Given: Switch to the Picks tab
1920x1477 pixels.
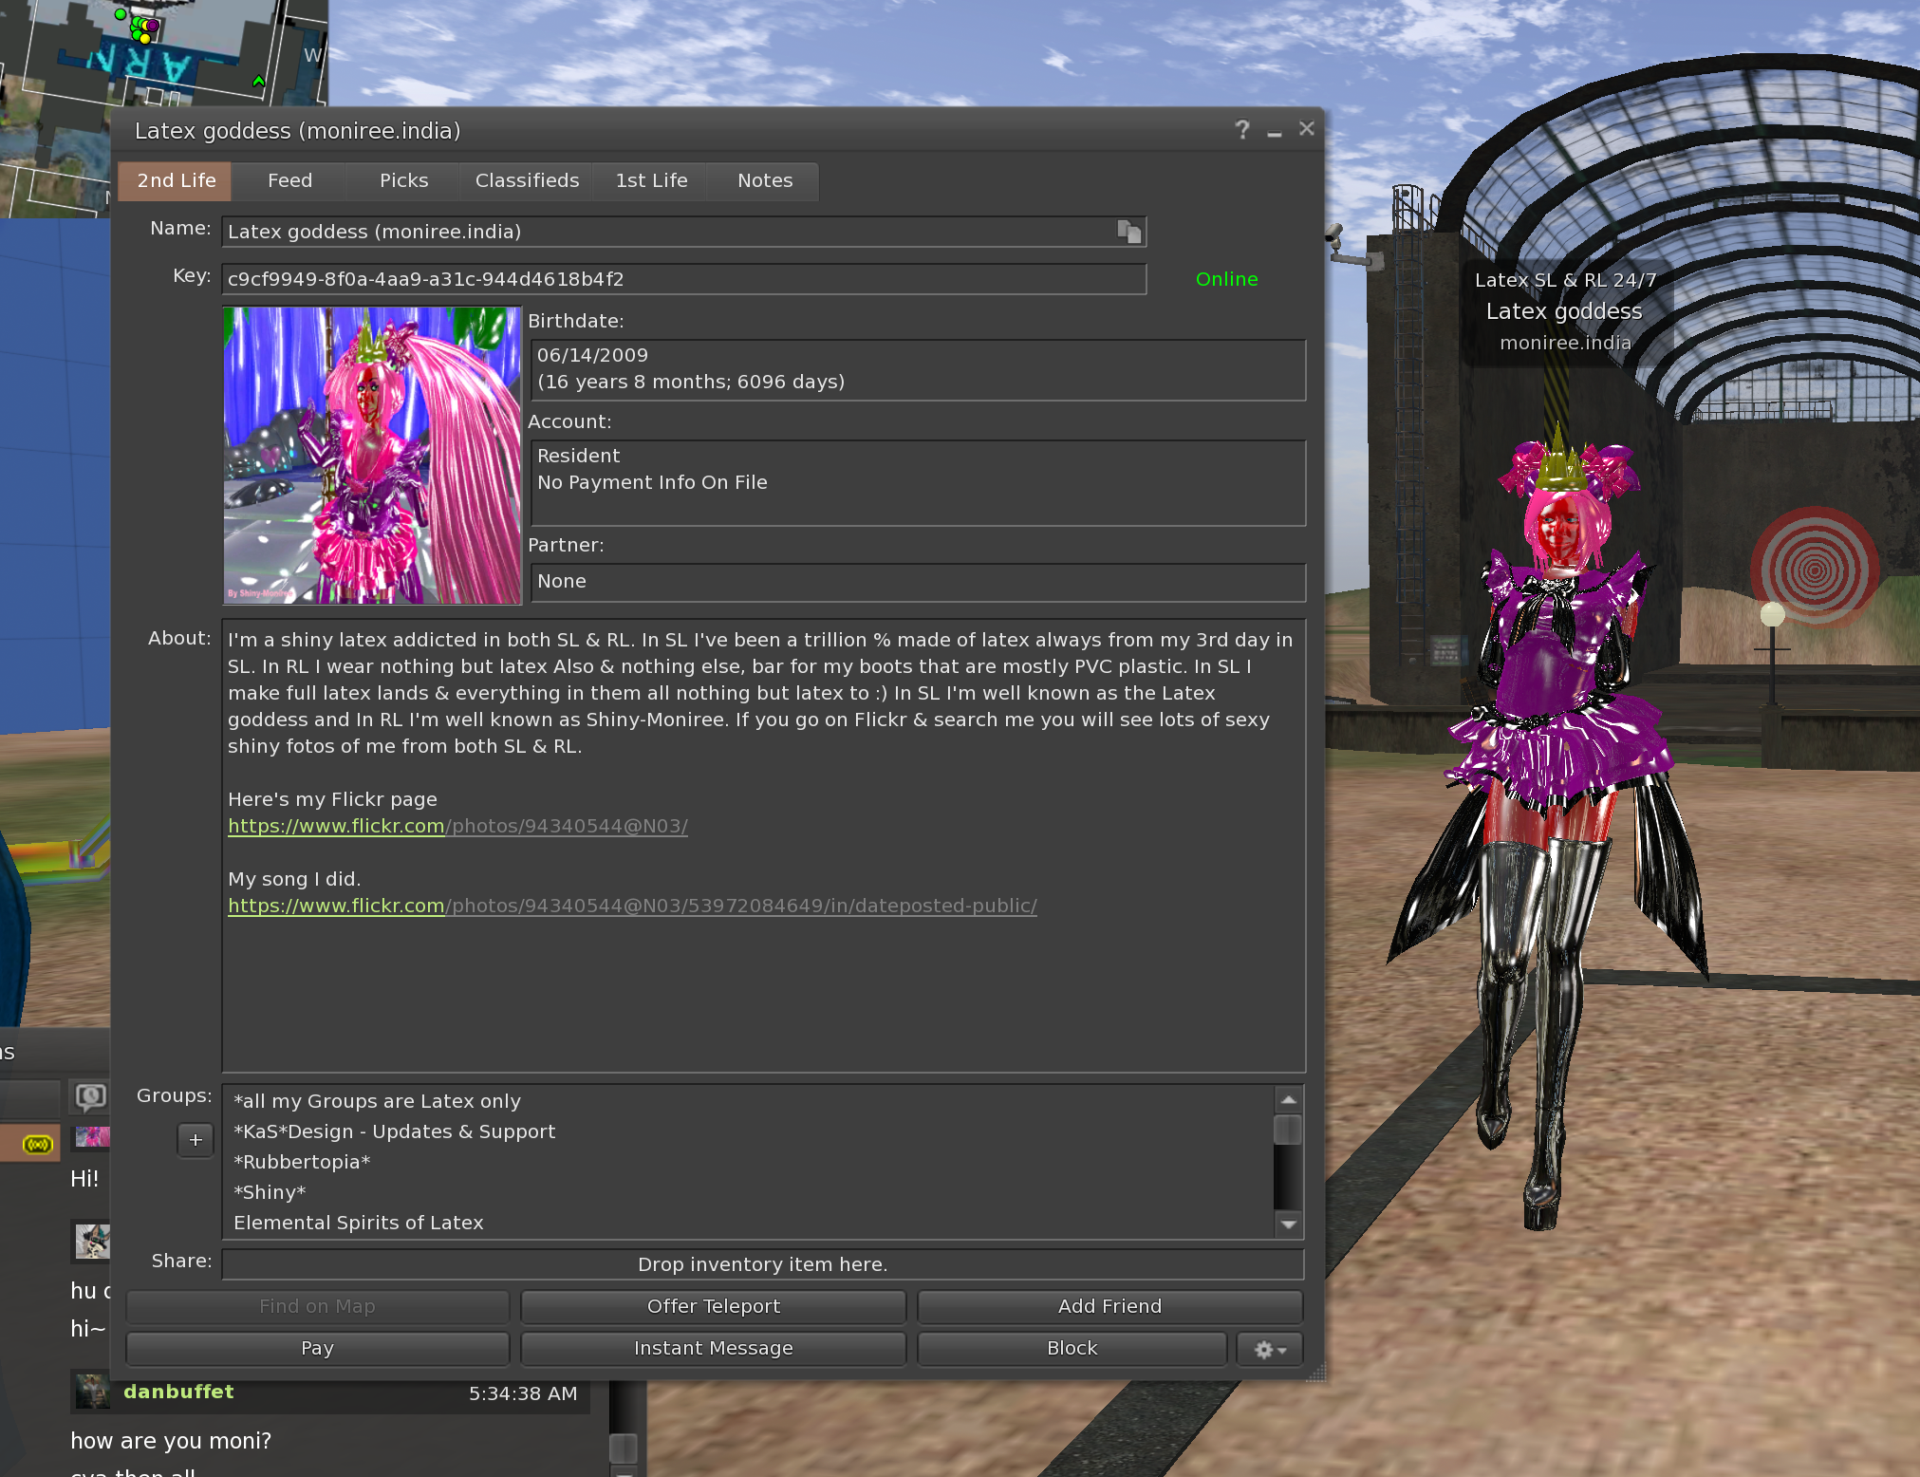Looking at the screenshot, I should (403, 180).
